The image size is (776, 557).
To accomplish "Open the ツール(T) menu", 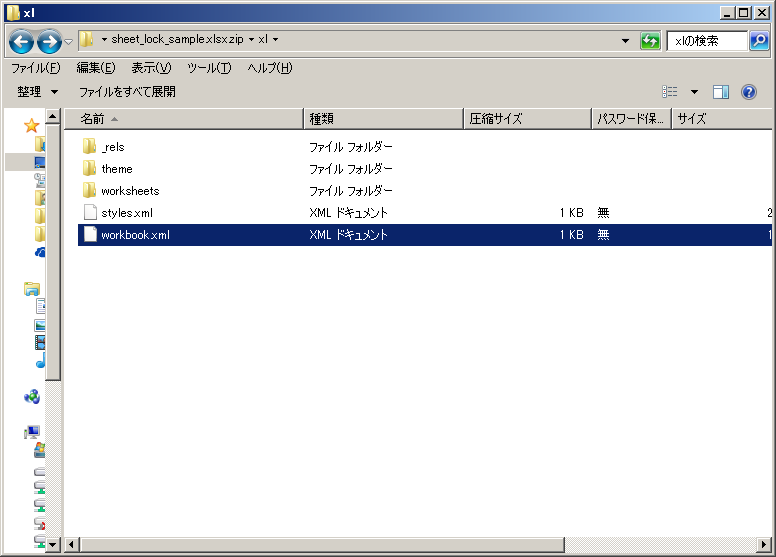I will 209,68.
